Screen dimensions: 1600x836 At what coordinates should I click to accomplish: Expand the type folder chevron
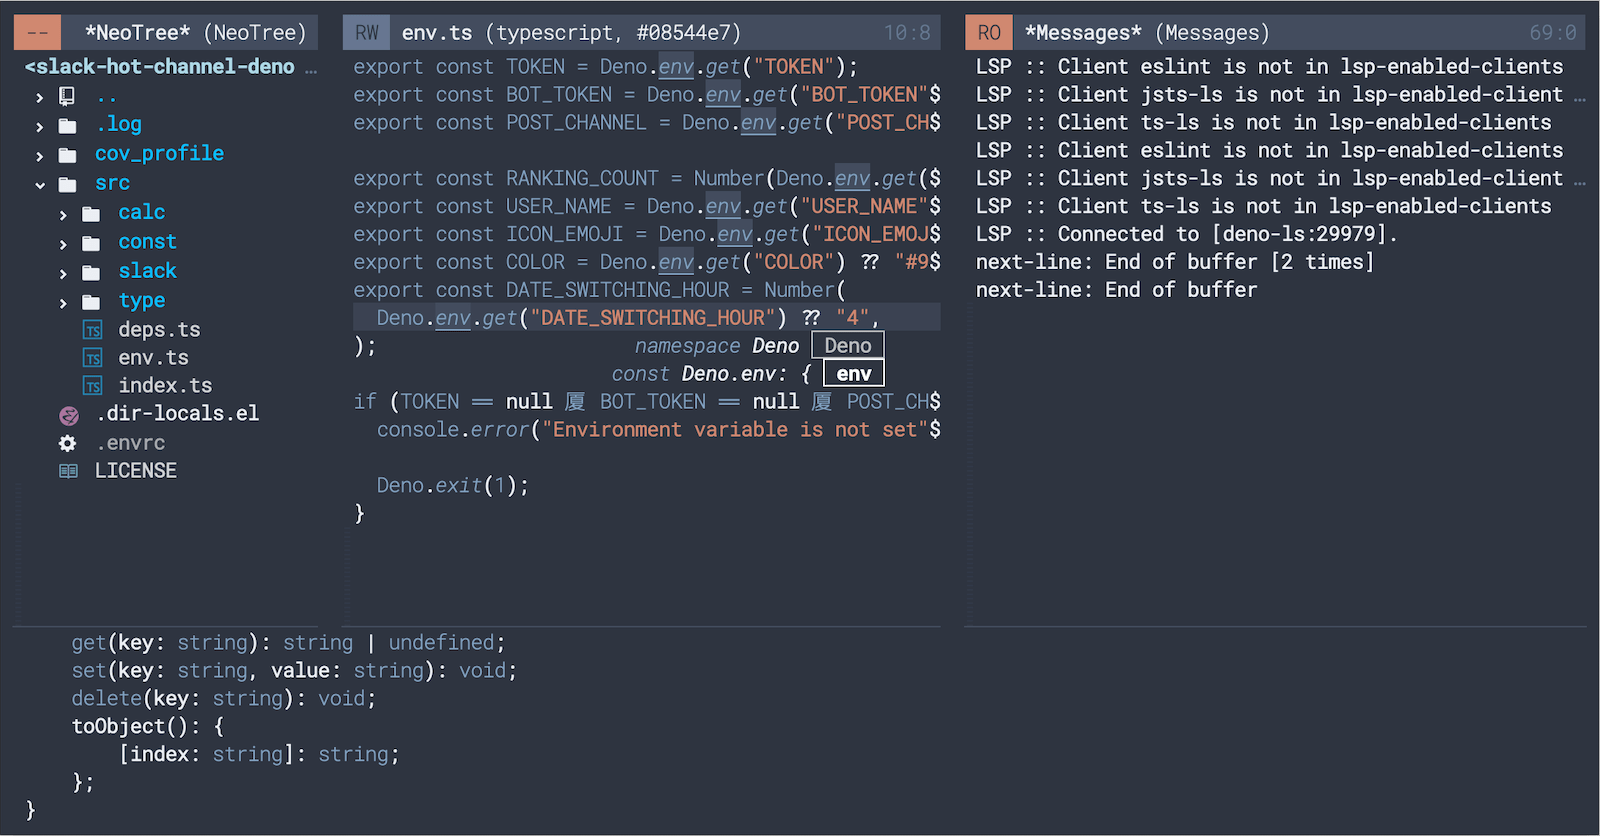click(63, 302)
